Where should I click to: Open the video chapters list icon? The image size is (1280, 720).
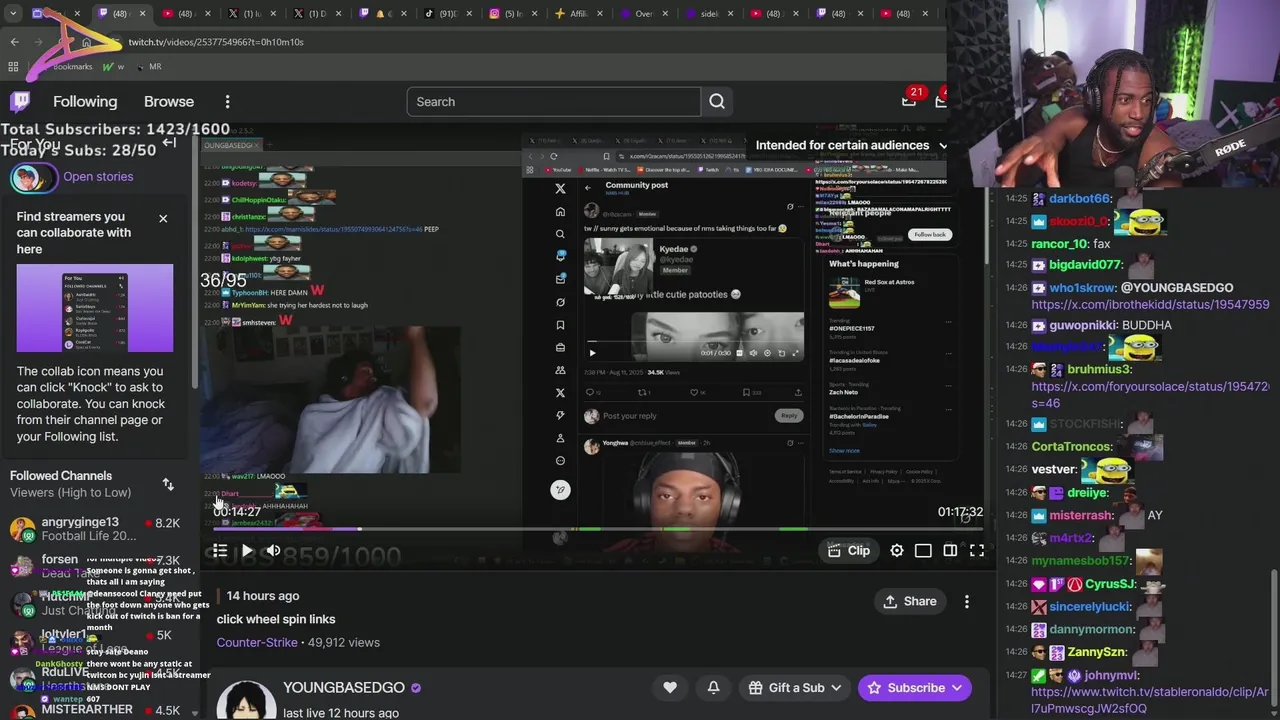pyautogui.click(x=220, y=550)
